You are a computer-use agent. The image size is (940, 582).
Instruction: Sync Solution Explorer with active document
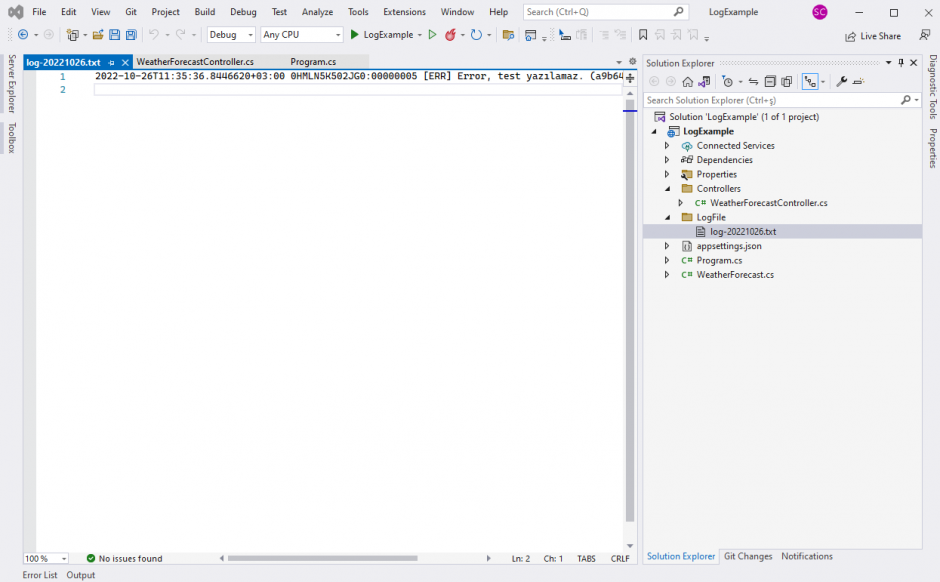pos(752,81)
